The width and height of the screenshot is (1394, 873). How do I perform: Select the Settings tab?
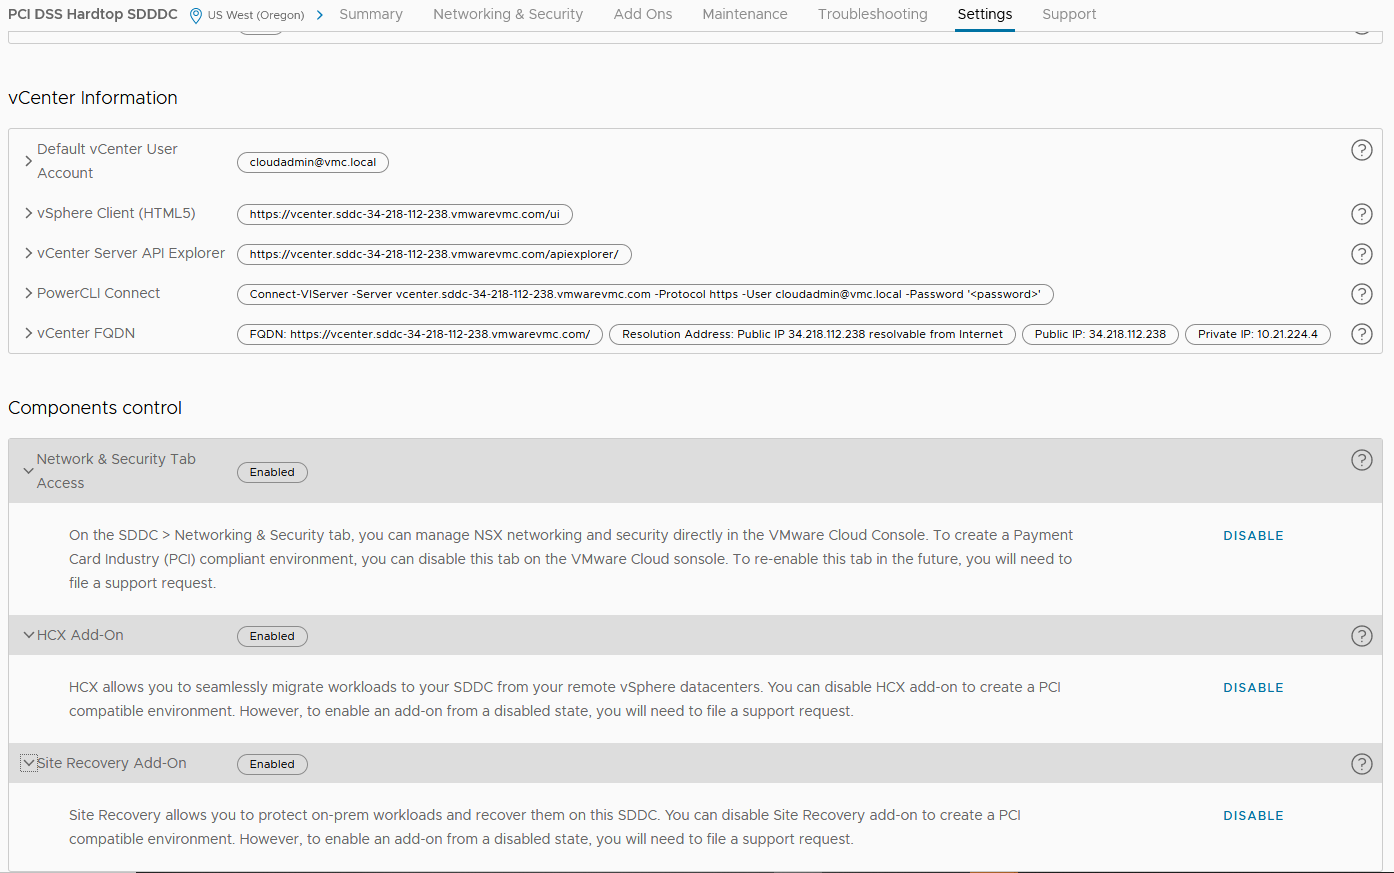[x=985, y=14]
